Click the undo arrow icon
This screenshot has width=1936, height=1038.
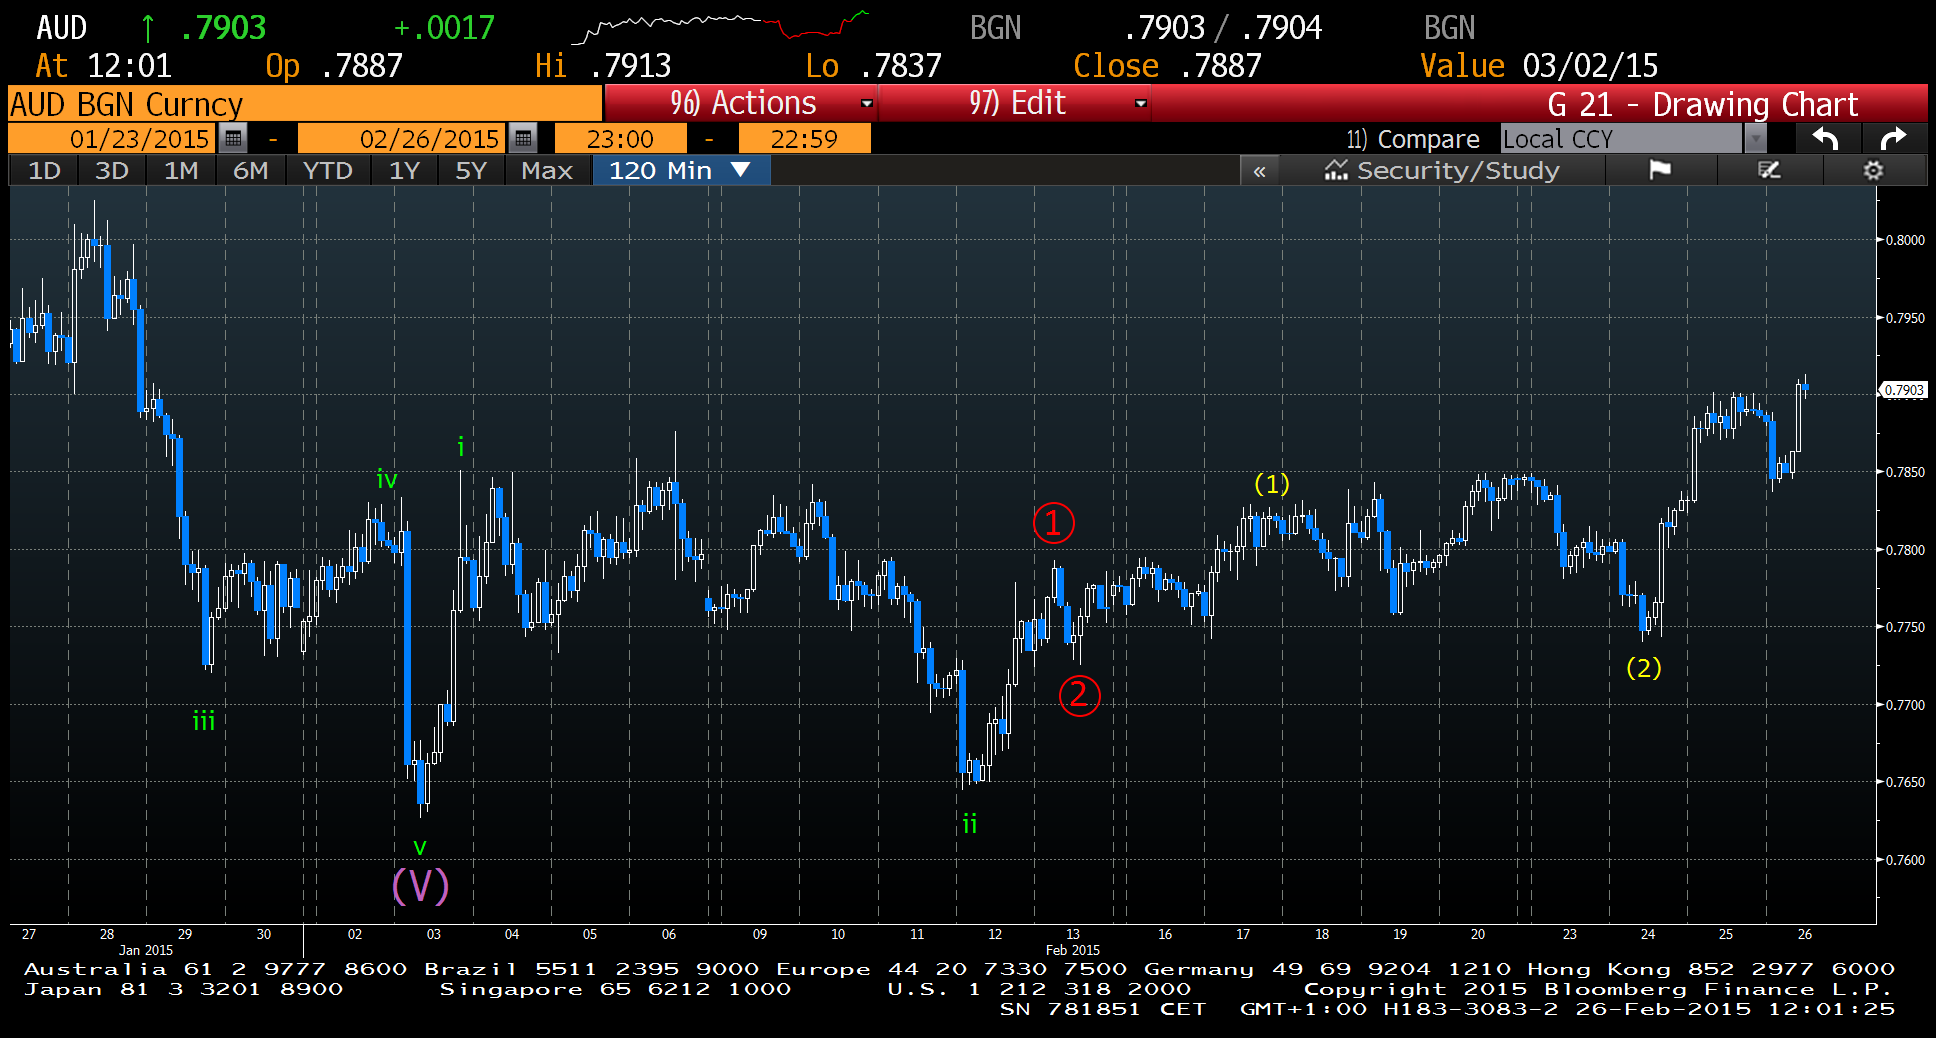click(x=1825, y=139)
